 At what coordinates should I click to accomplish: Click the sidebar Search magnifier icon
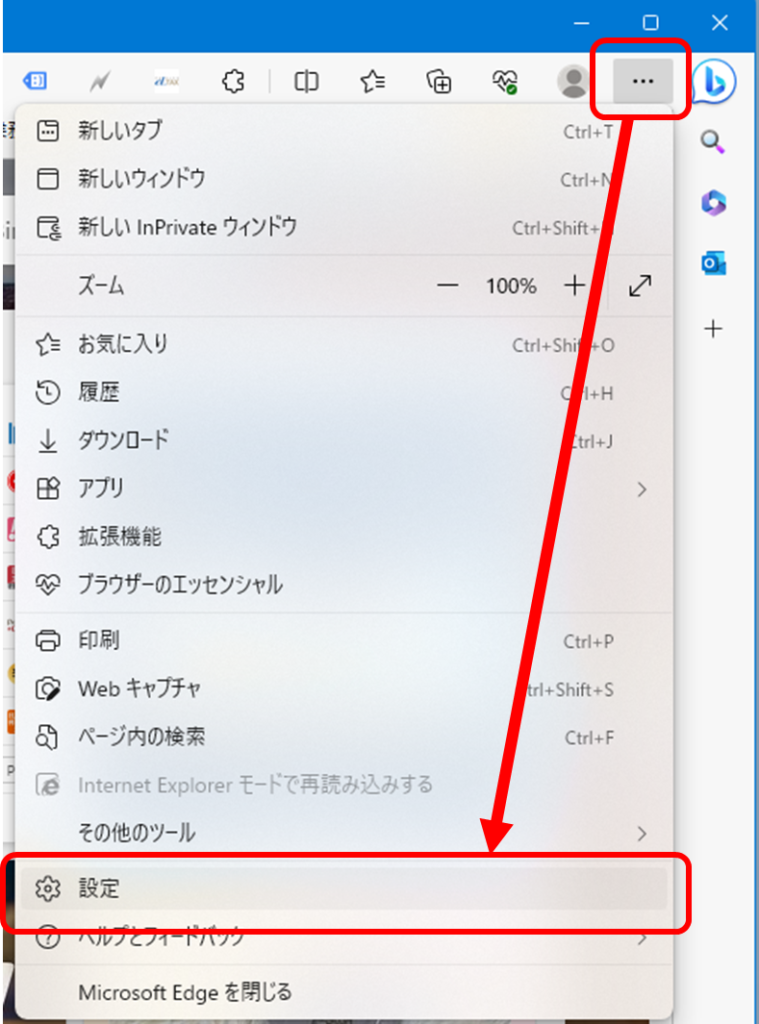coord(713,141)
